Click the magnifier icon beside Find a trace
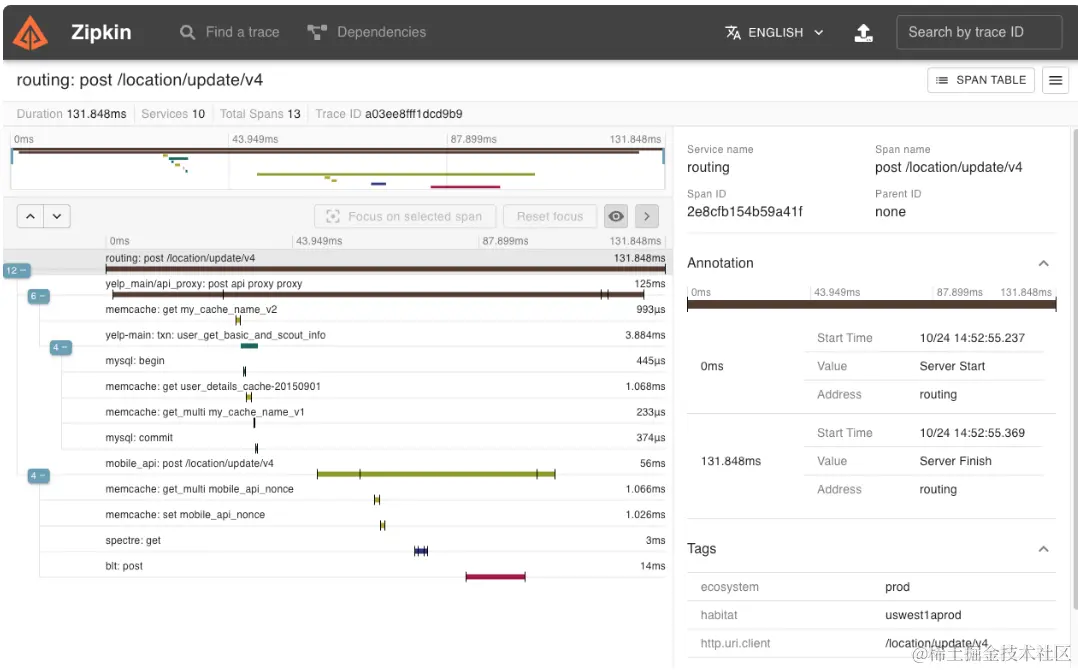Image resolution: width=1078 pixels, height=670 pixels. (x=187, y=32)
